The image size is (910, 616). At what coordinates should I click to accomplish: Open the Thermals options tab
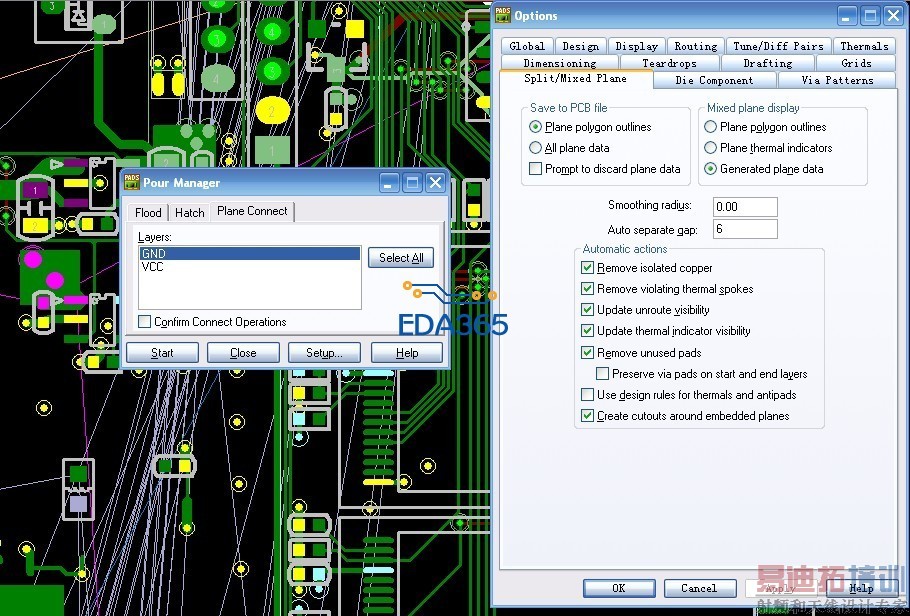click(x=864, y=46)
